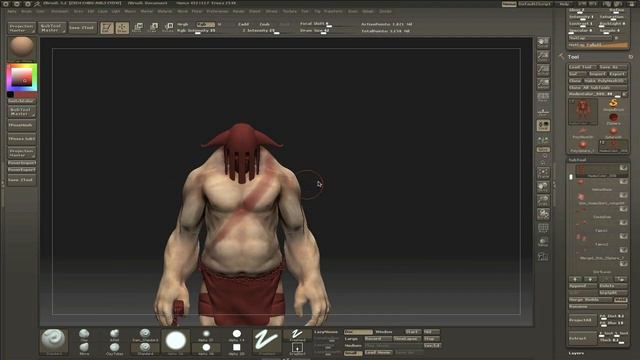Open the current character tool thumbnail
This screenshot has width=640, height=360.
583,111
